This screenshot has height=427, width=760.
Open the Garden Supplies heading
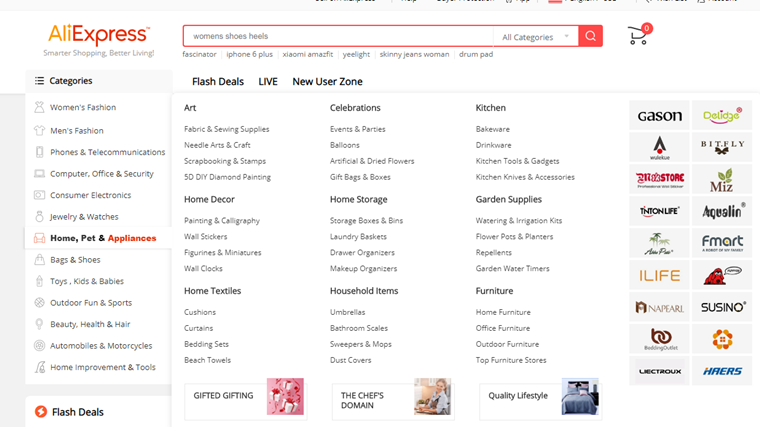[508, 199]
